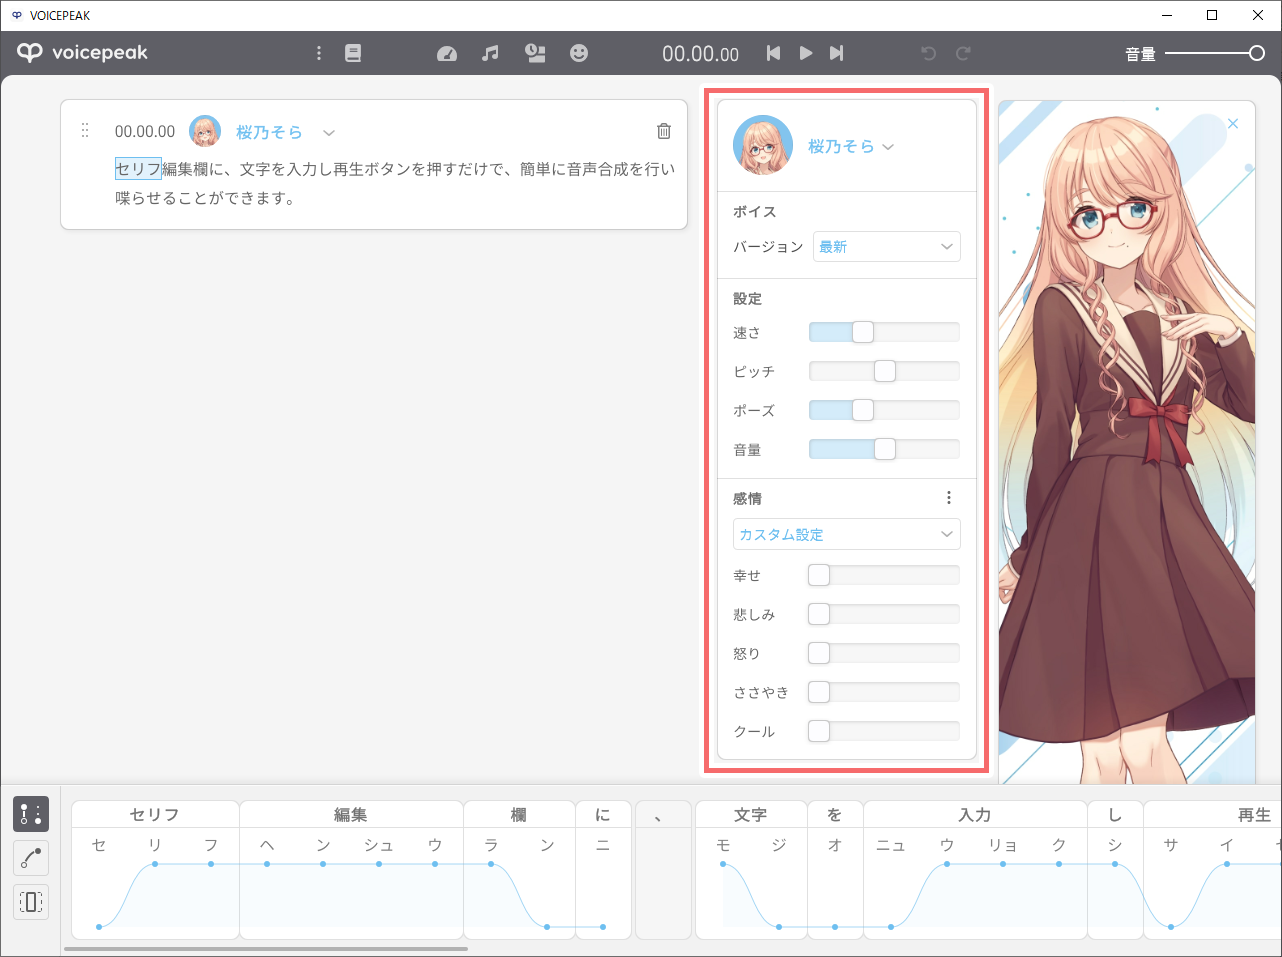Click into the セリフ text editing field
The width and height of the screenshot is (1282, 957).
pos(395,183)
